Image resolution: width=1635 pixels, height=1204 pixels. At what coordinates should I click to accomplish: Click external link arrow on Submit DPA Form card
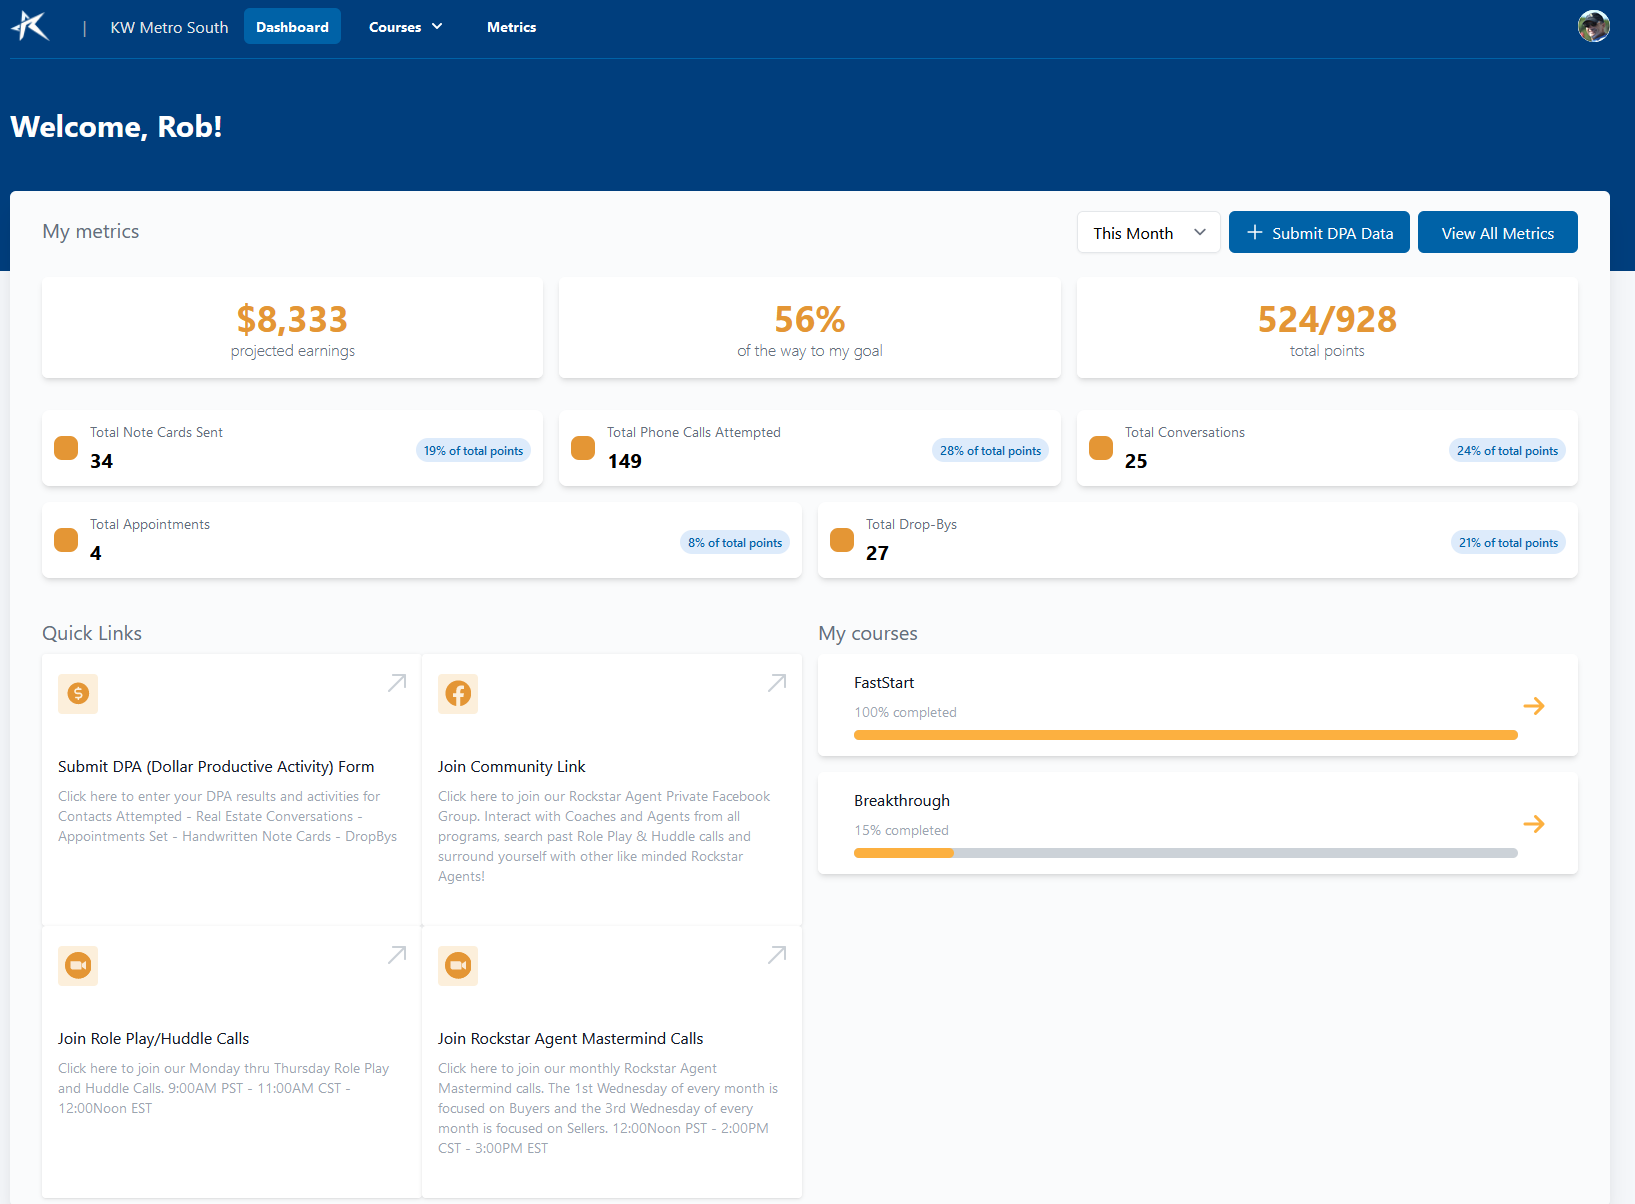point(397,683)
